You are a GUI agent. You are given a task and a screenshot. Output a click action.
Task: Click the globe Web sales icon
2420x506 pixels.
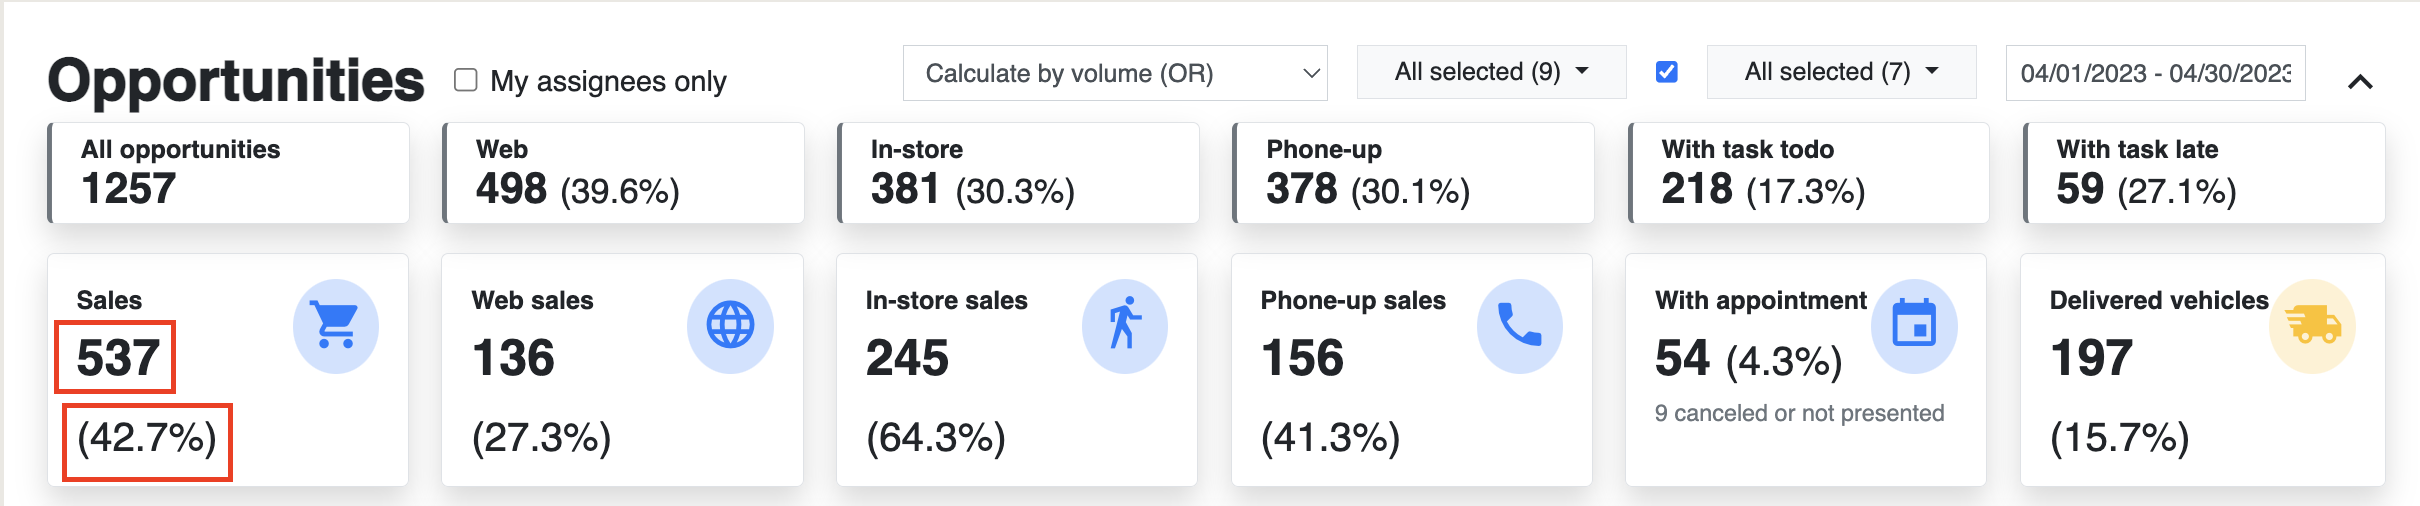point(730,326)
